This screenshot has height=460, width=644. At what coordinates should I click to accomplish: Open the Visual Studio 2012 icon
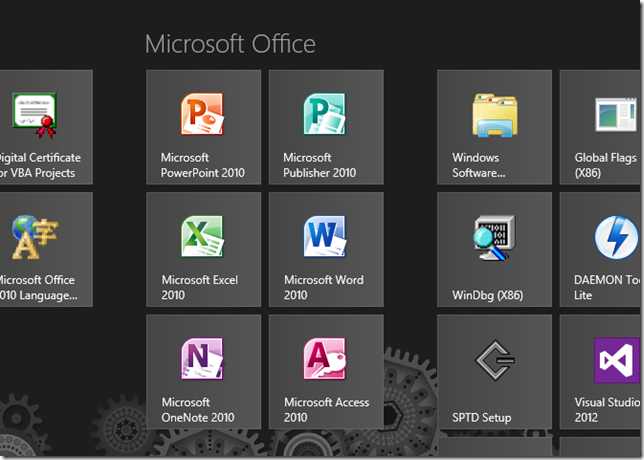click(x=617, y=360)
